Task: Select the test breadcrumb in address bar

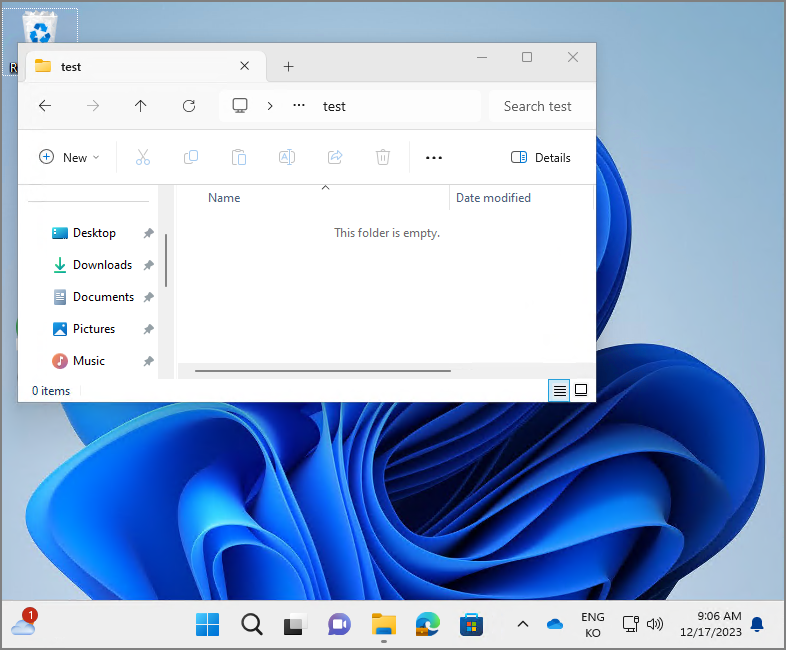Action: point(334,106)
